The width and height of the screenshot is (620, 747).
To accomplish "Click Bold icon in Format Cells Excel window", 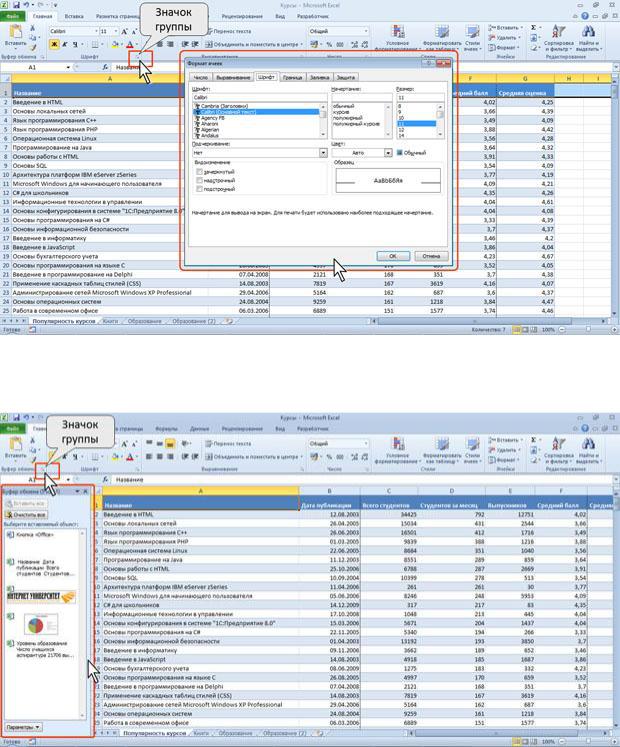I will click(54, 44).
